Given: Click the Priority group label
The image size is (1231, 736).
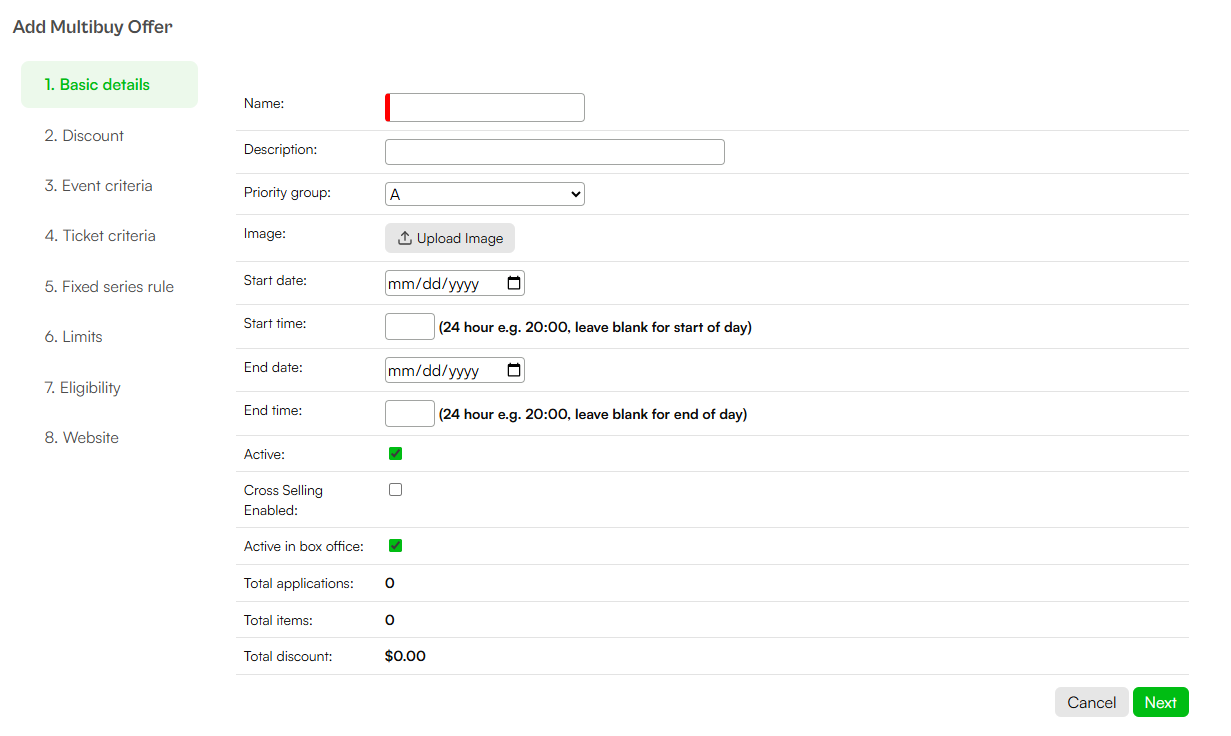Looking at the screenshot, I should click(287, 192).
